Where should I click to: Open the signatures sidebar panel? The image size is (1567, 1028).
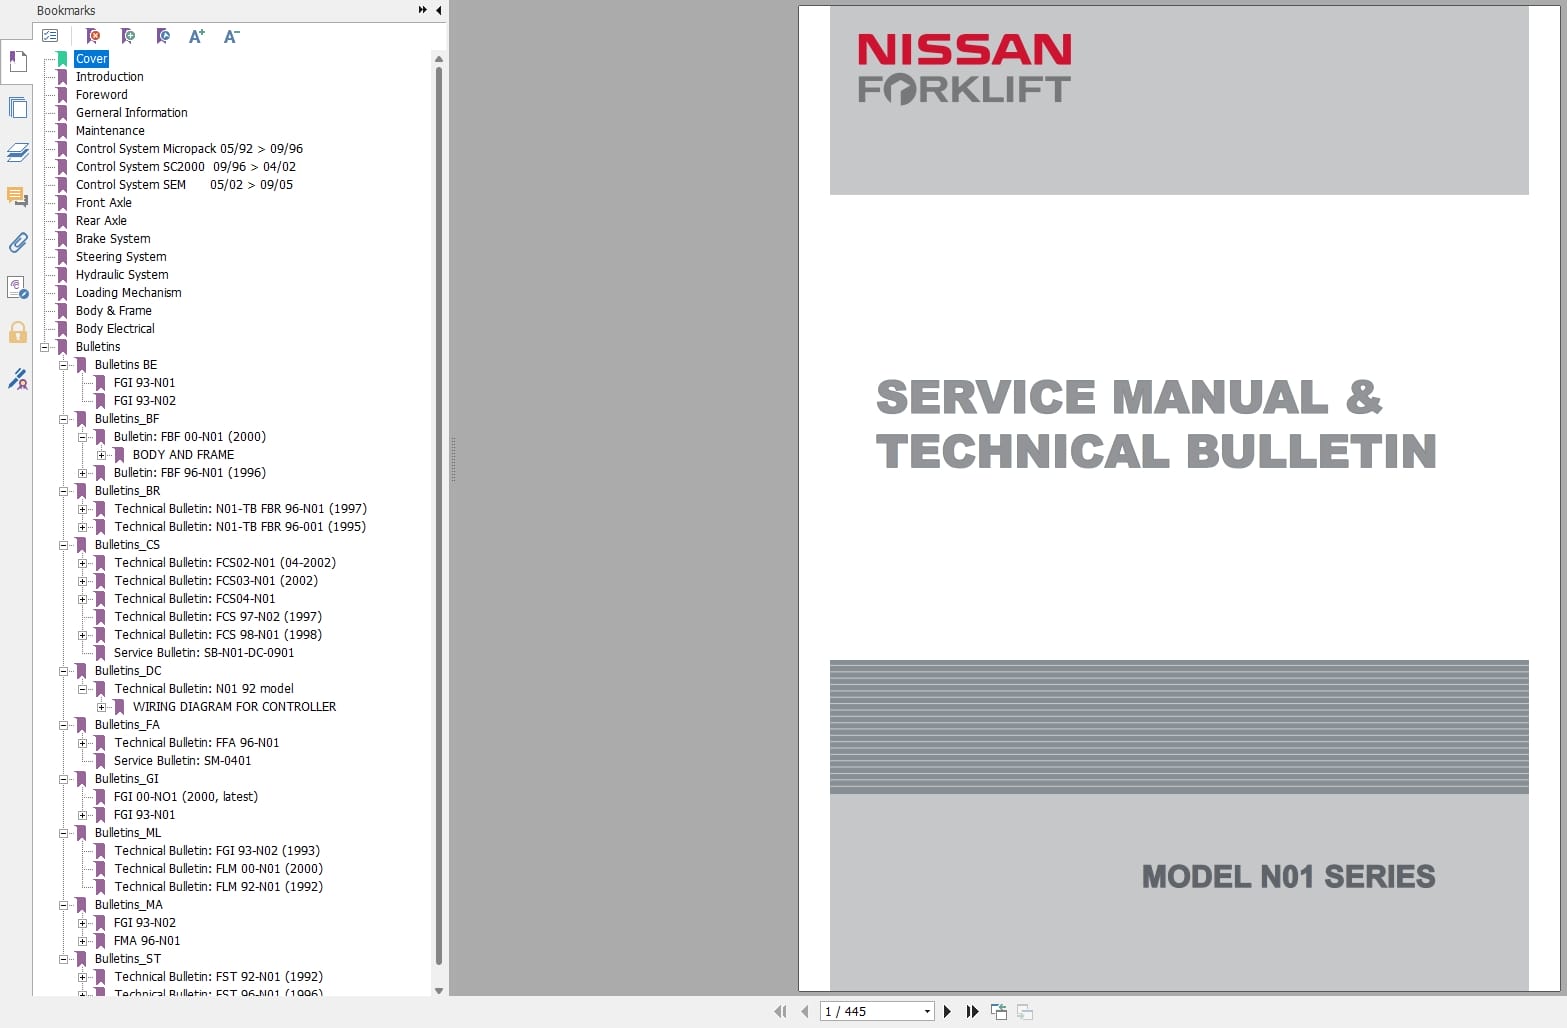[17, 288]
